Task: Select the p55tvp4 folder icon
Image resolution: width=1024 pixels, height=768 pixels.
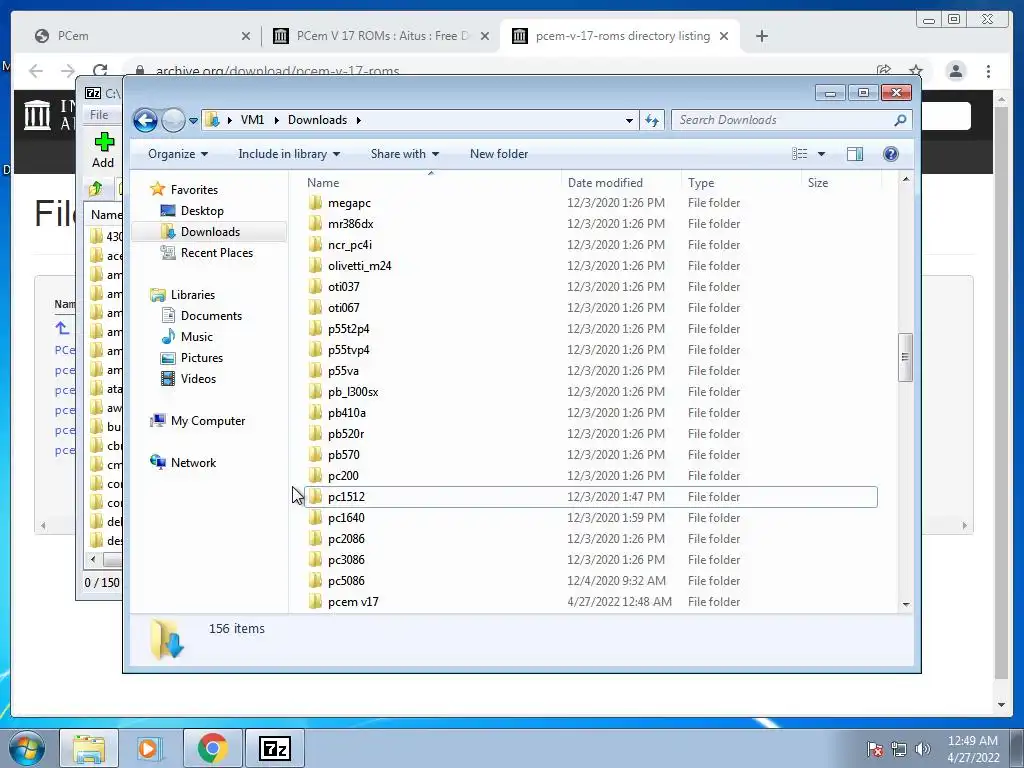Action: (x=315, y=349)
